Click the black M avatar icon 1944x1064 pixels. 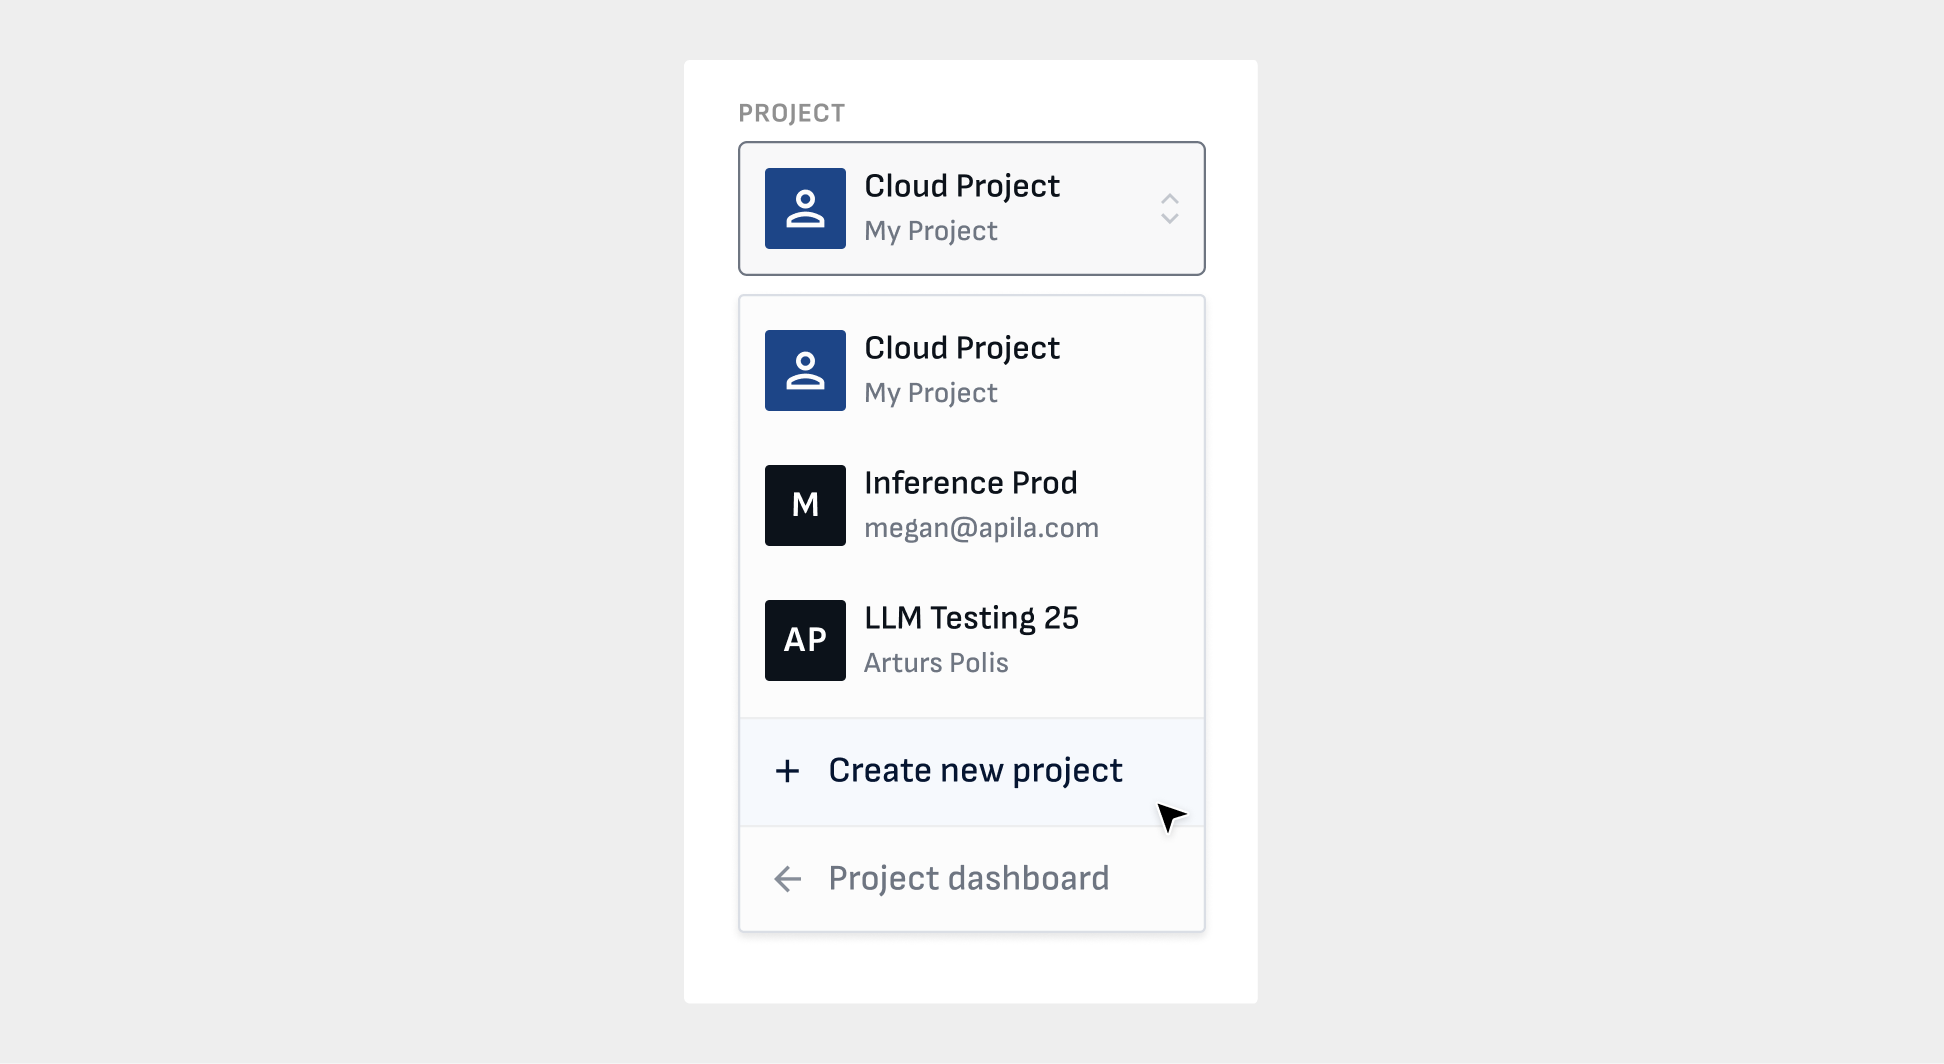coord(805,505)
